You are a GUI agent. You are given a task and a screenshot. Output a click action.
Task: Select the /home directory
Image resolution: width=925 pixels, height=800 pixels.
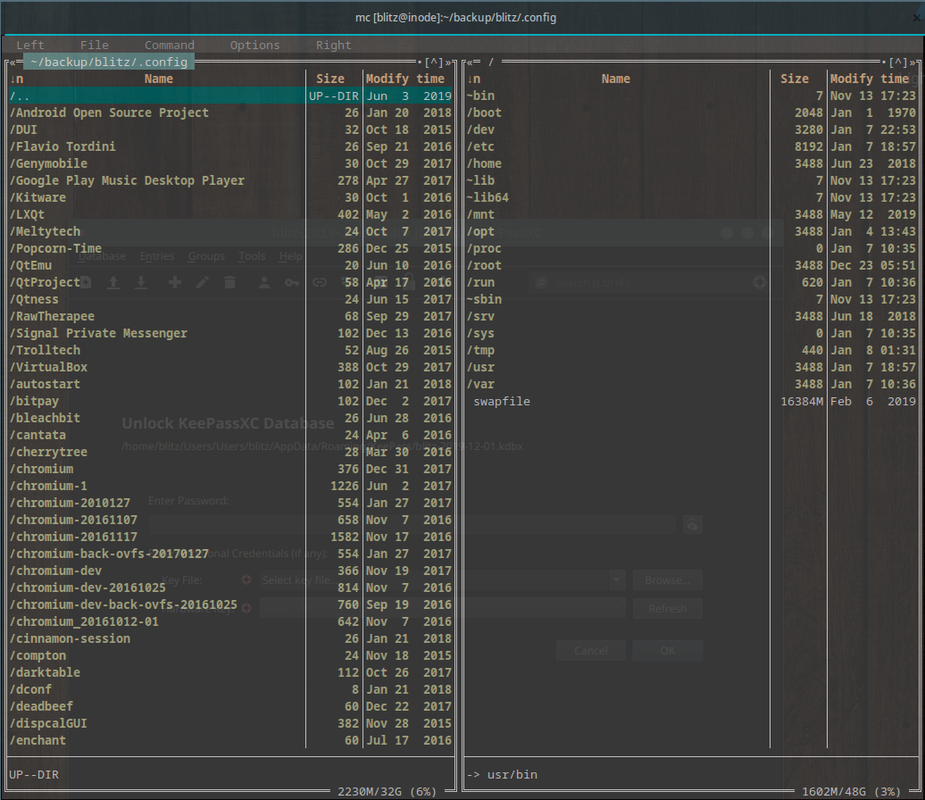691,163
